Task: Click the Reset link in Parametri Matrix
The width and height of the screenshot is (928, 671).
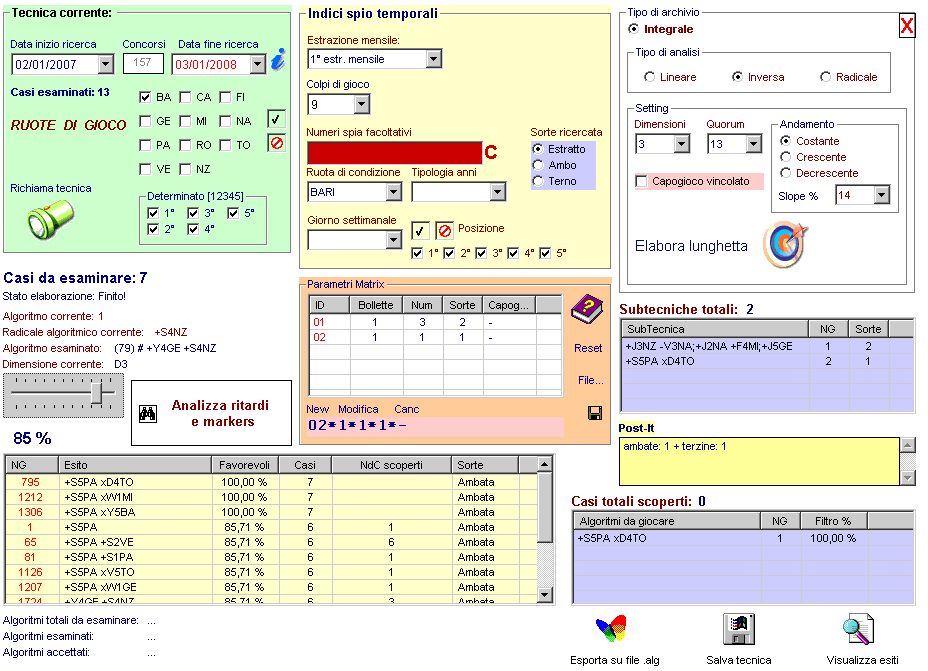Action: click(588, 349)
